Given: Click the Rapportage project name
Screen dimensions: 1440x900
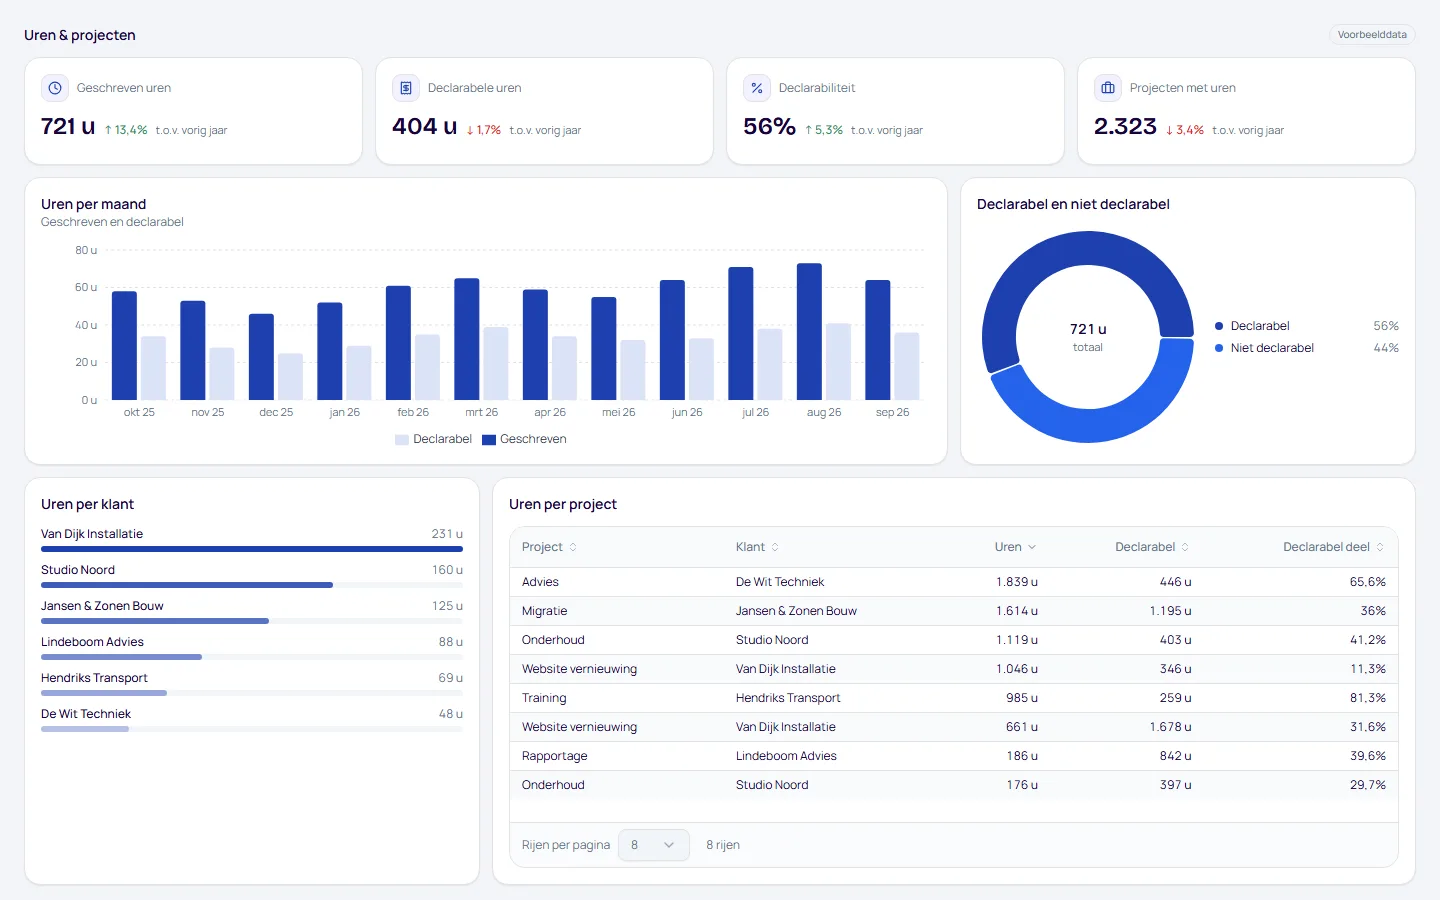Looking at the screenshot, I should coord(555,756).
